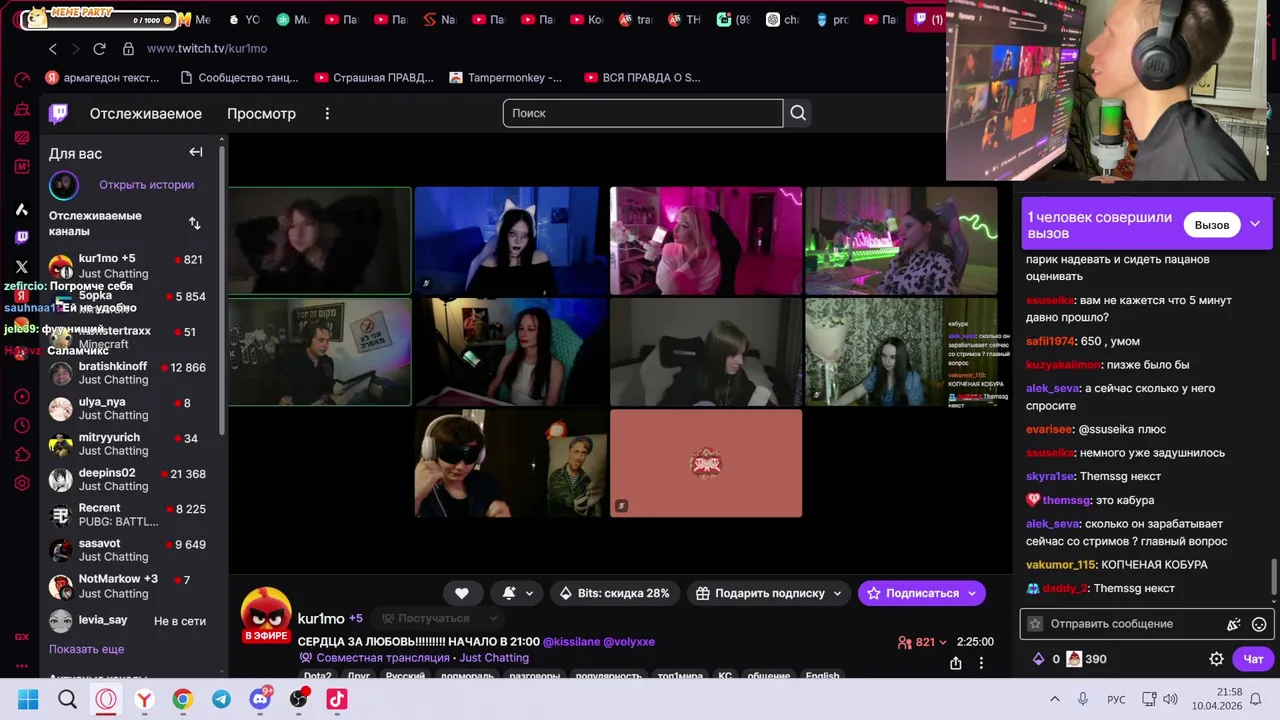The image size is (1280, 720).
Task: Expand the '1 человек совершили вызов' banner
Action: pos(1255,224)
